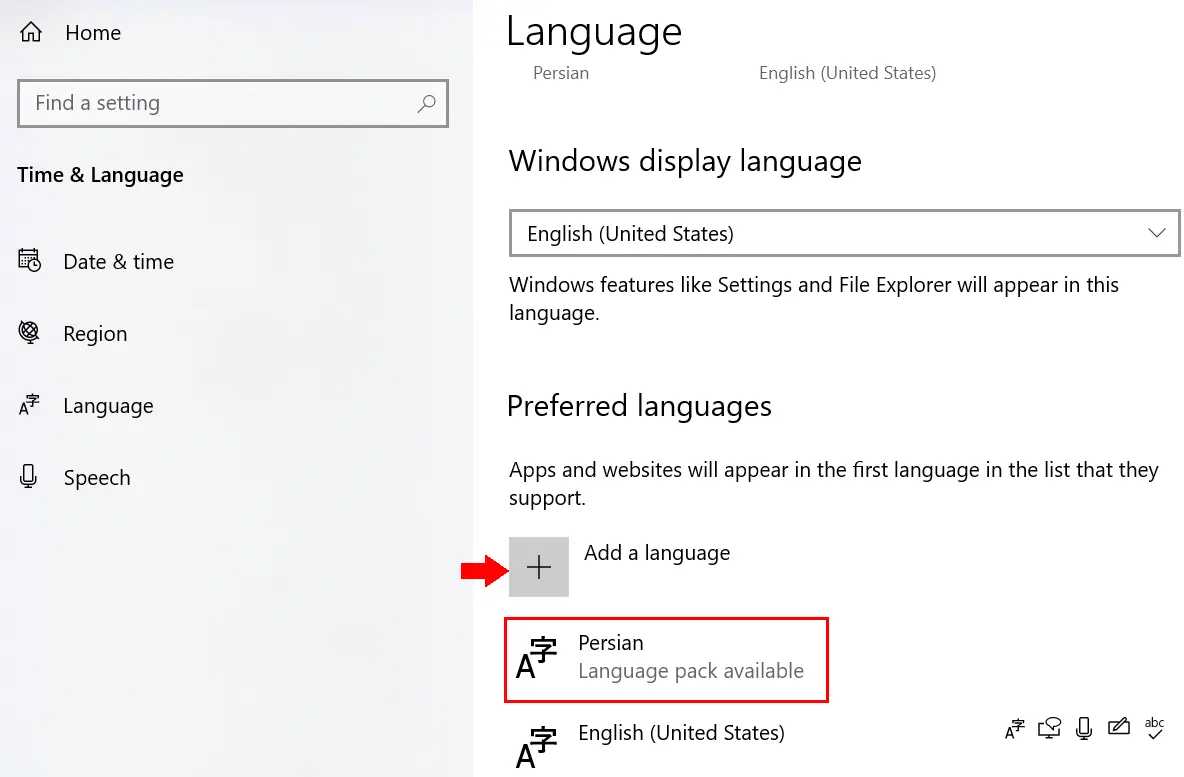The height and width of the screenshot is (777, 1184).
Task: Click the Speech microphone icon
Action: pos(29,476)
